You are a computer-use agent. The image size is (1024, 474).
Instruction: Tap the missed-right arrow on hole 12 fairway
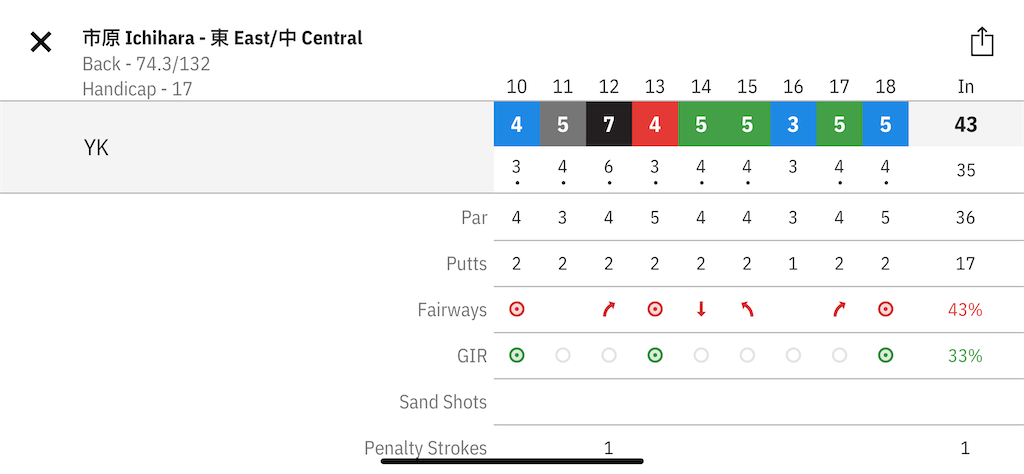[x=609, y=309]
